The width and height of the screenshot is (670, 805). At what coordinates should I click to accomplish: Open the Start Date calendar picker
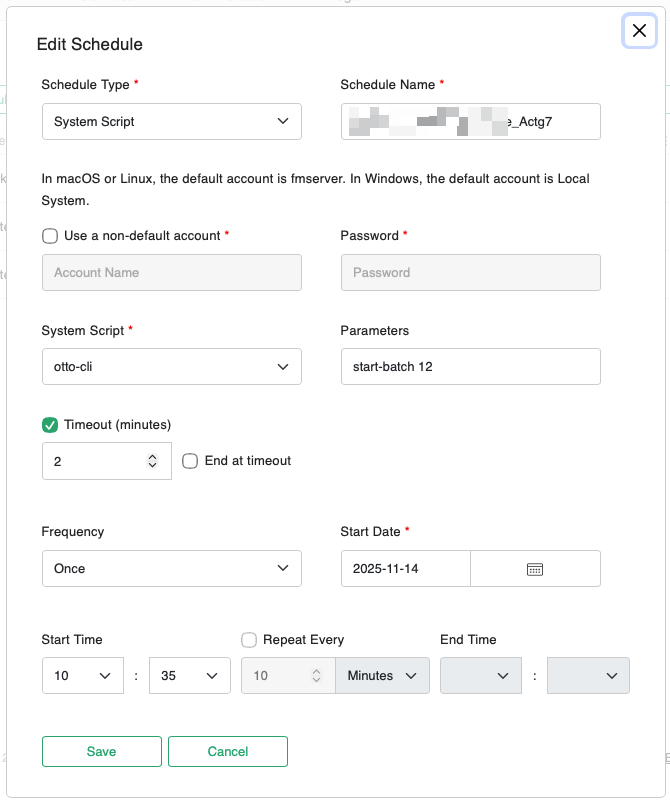pyautogui.click(x=534, y=568)
